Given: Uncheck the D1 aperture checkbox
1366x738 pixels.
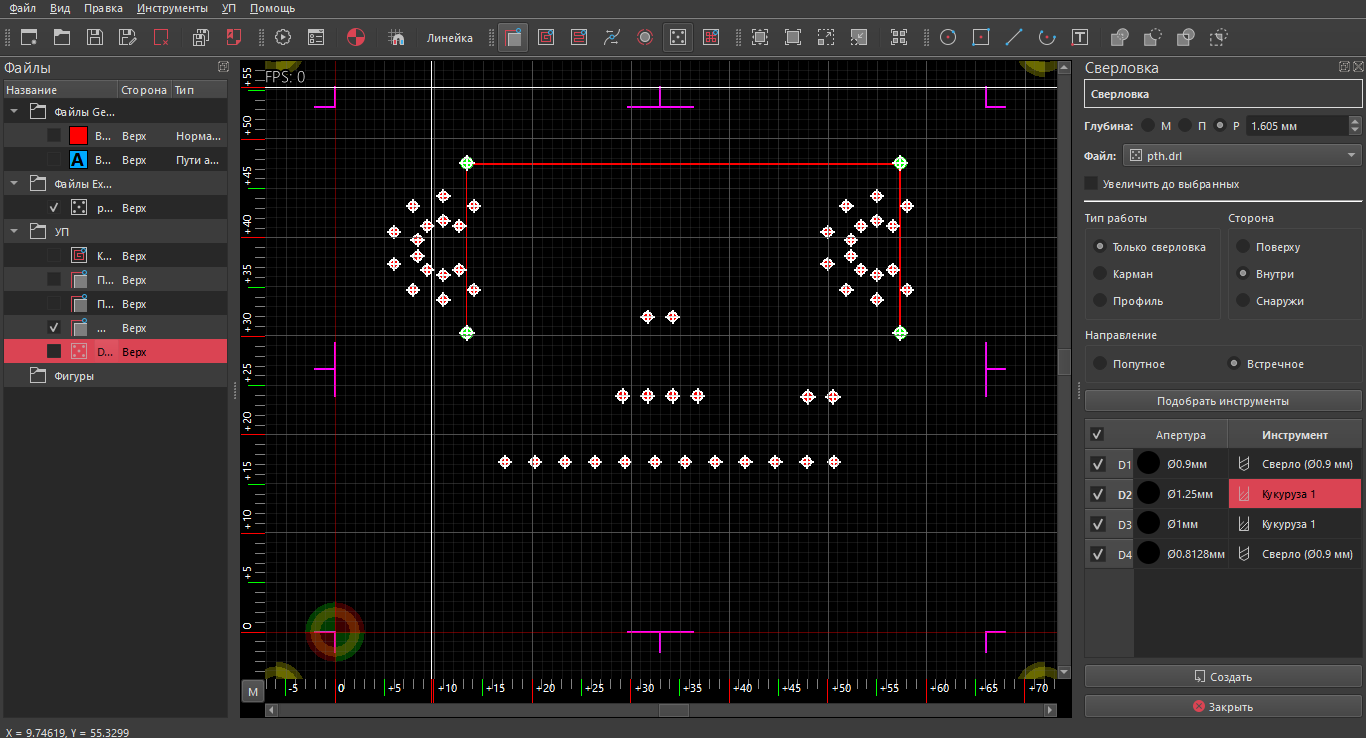Looking at the screenshot, I should click(1098, 465).
